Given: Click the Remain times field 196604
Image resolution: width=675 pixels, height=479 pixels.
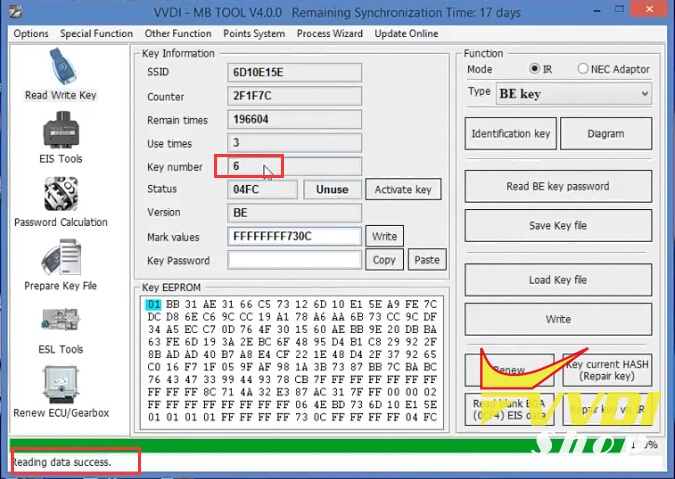Looking at the screenshot, I should pos(294,119).
